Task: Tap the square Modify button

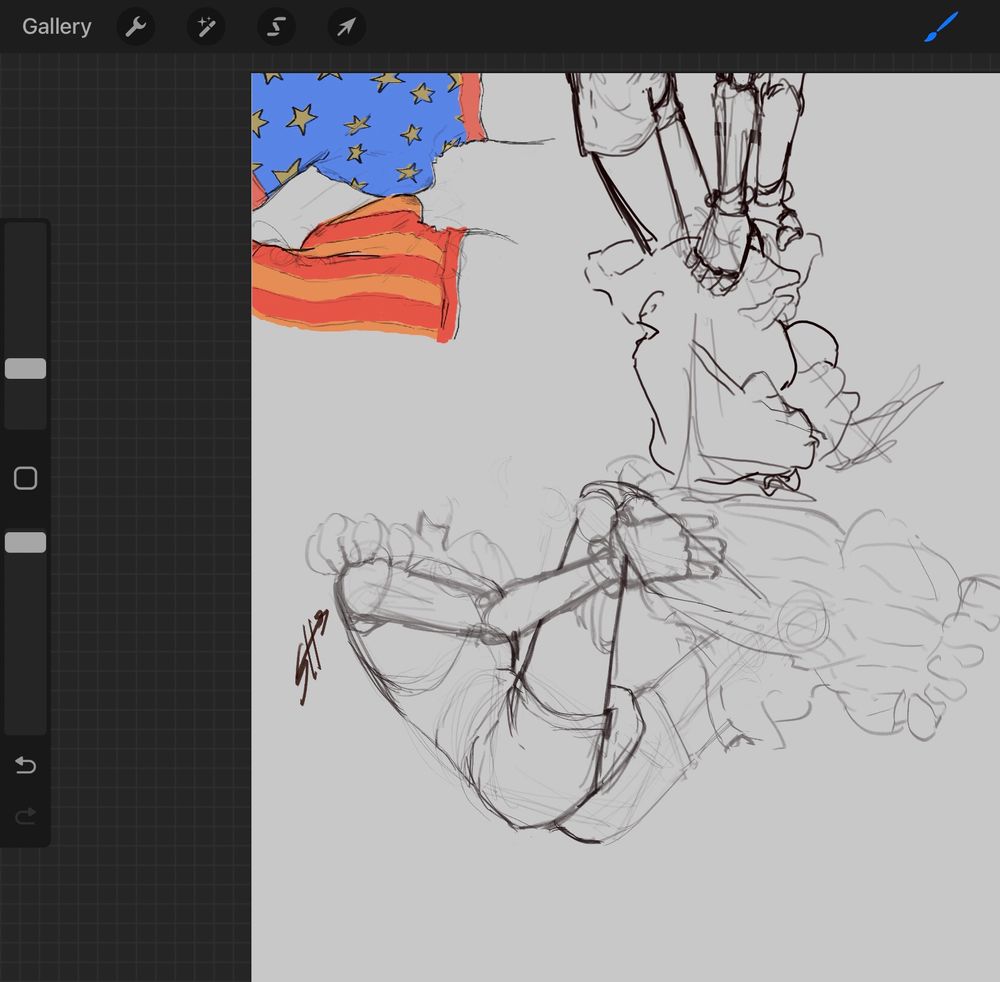Action: [x=26, y=478]
